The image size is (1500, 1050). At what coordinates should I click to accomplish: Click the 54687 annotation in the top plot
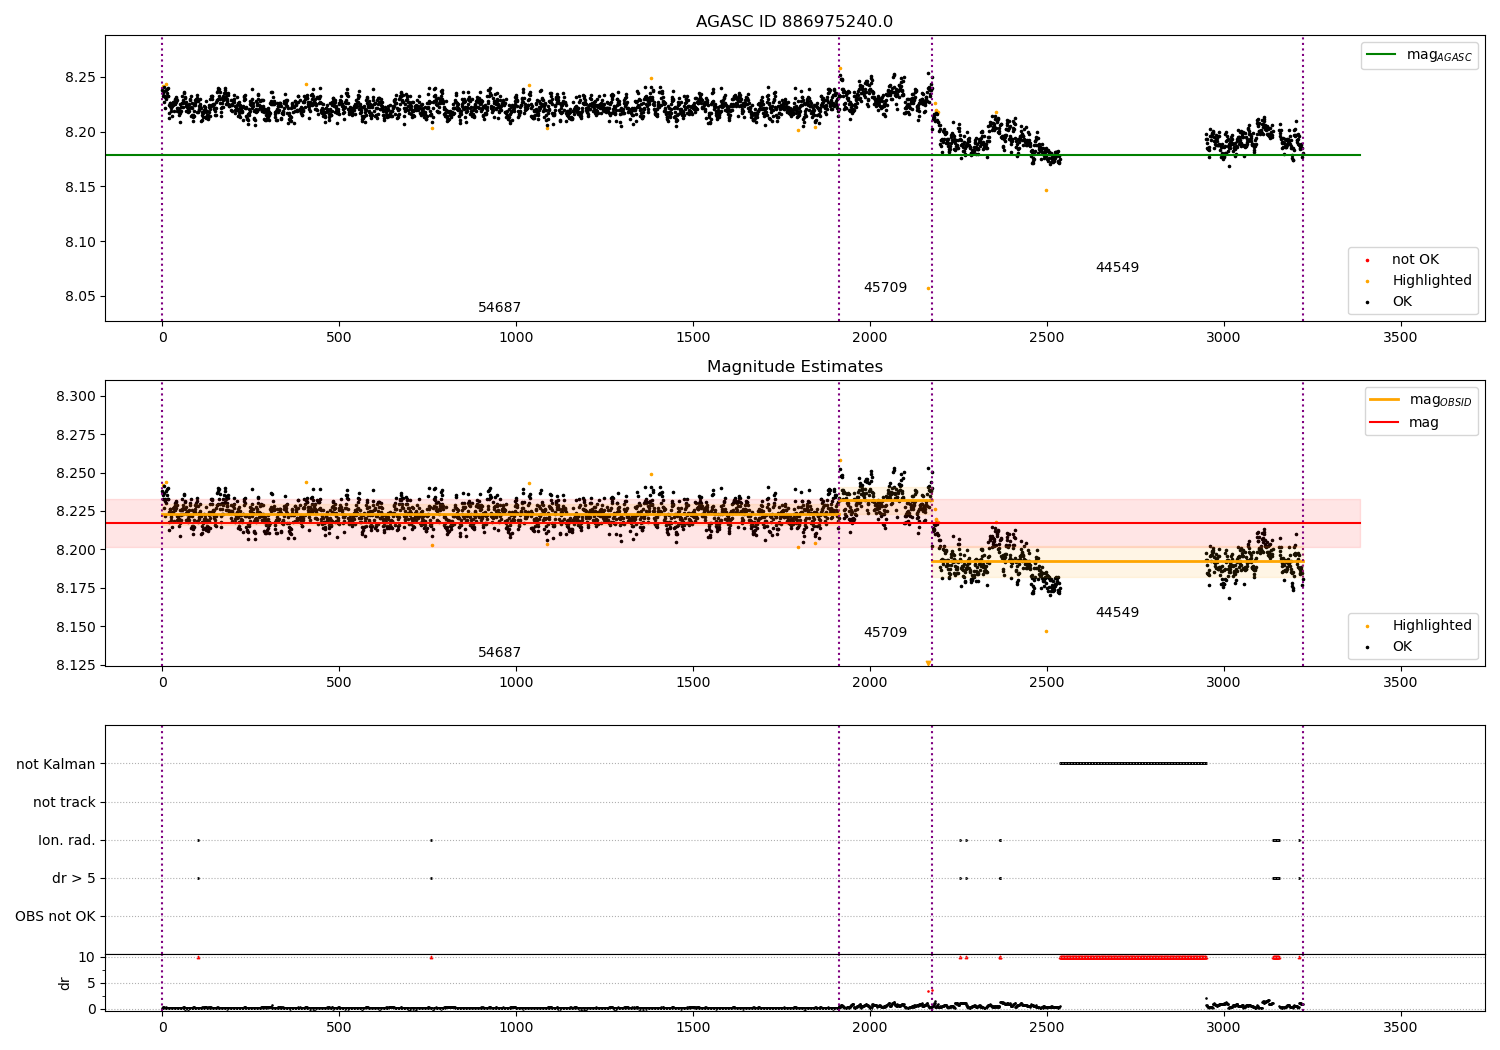pos(499,308)
